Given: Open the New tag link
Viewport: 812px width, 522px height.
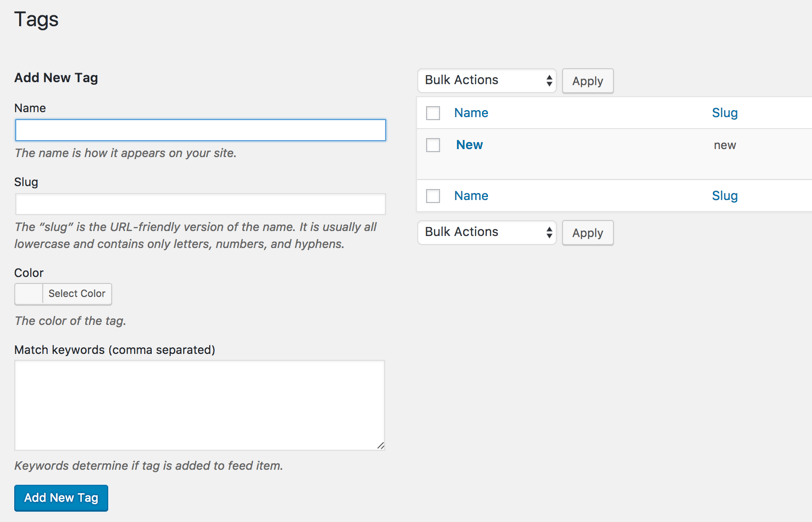Looking at the screenshot, I should tap(469, 145).
